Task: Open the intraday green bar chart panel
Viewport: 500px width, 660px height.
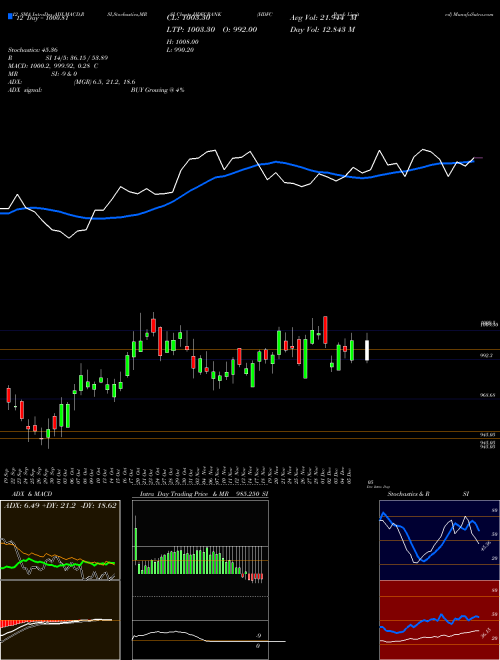Action: click(x=200, y=560)
